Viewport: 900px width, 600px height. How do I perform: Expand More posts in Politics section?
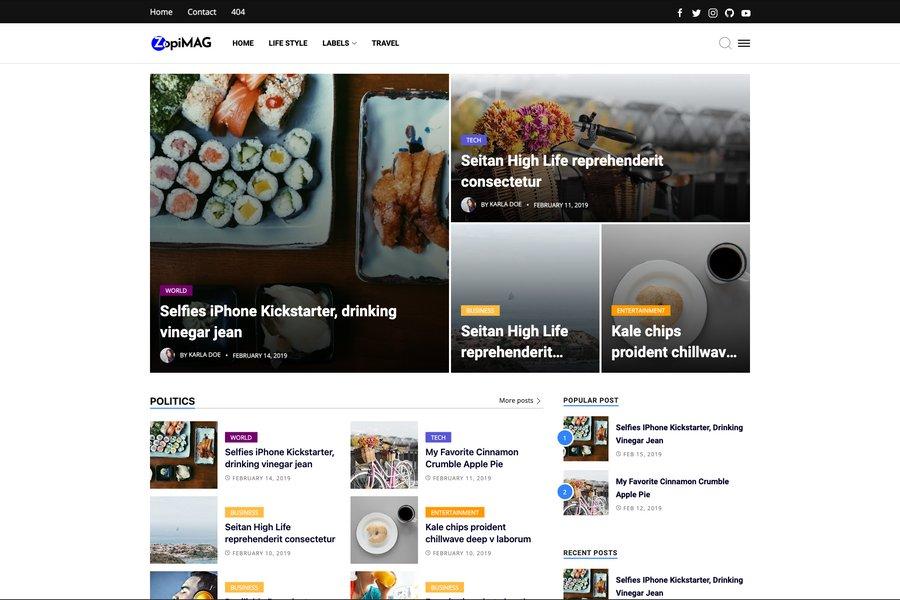(514, 399)
